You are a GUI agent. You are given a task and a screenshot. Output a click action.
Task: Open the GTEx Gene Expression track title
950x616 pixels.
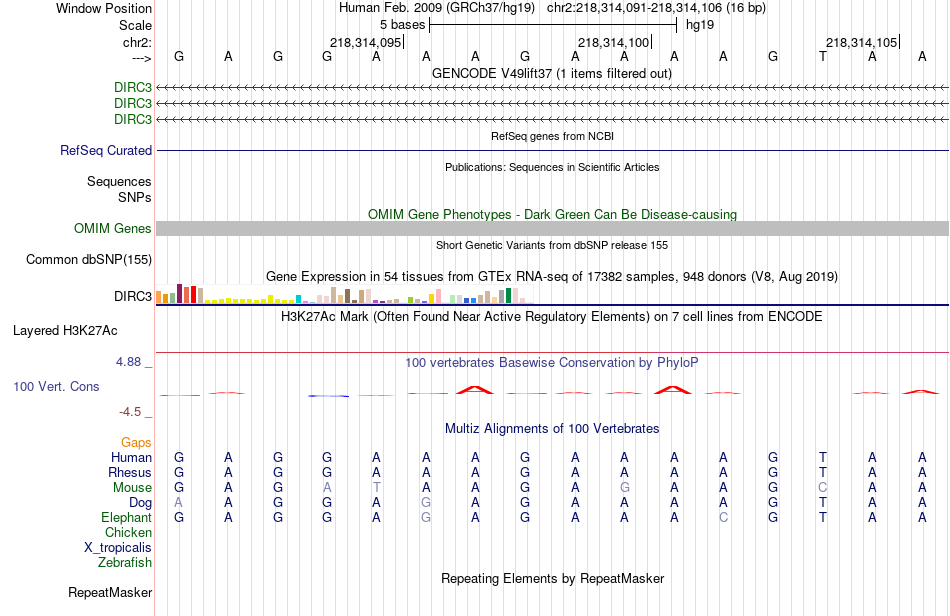coord(552,277)
